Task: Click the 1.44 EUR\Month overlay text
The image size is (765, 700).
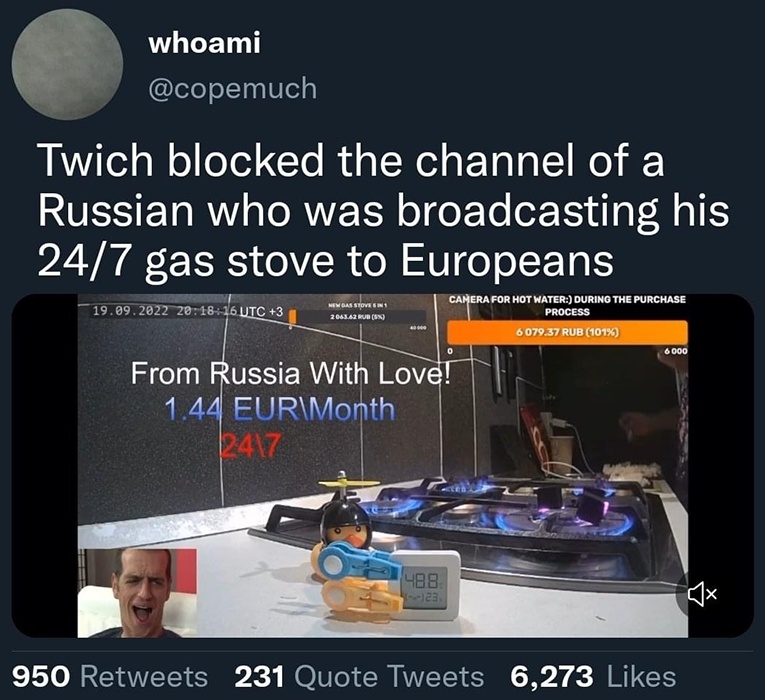Action: (x=280, y=408)
